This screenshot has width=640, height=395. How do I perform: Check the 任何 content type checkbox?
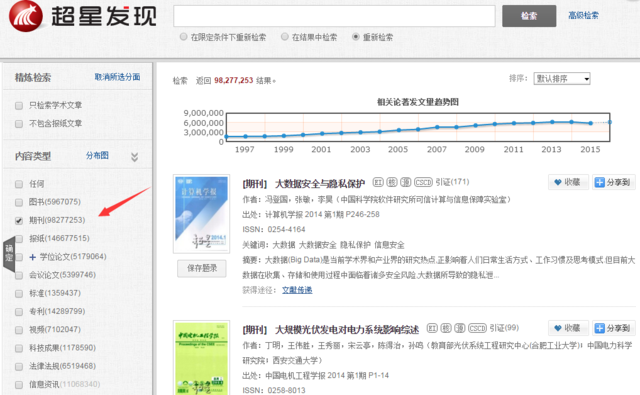pos(19,184)
